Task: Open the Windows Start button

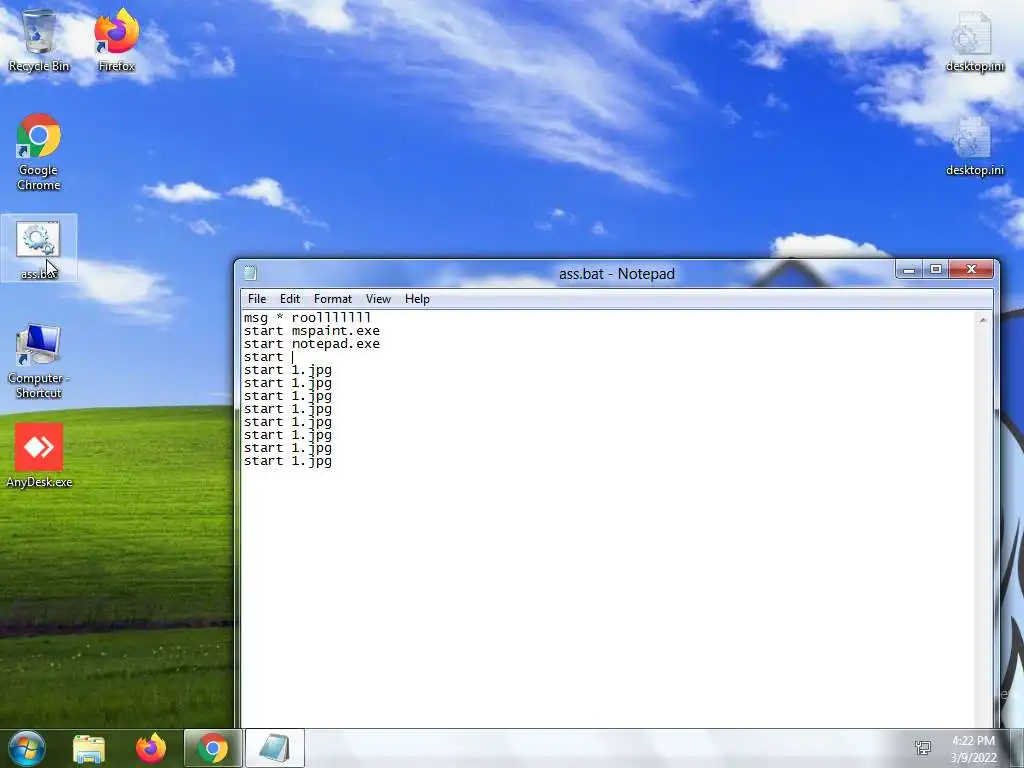Action: (x=27, y=748)
